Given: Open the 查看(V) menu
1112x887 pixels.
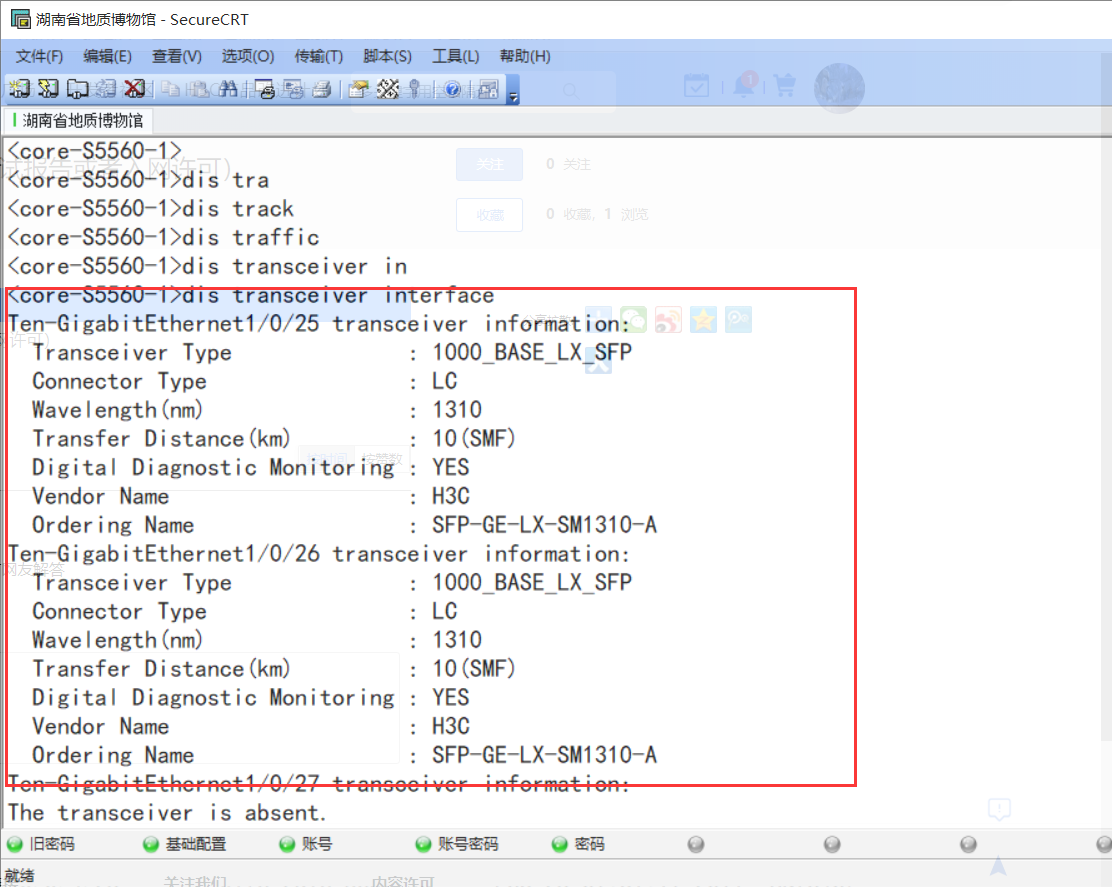Looking at the screenshot, I should [x=177, y=57].
